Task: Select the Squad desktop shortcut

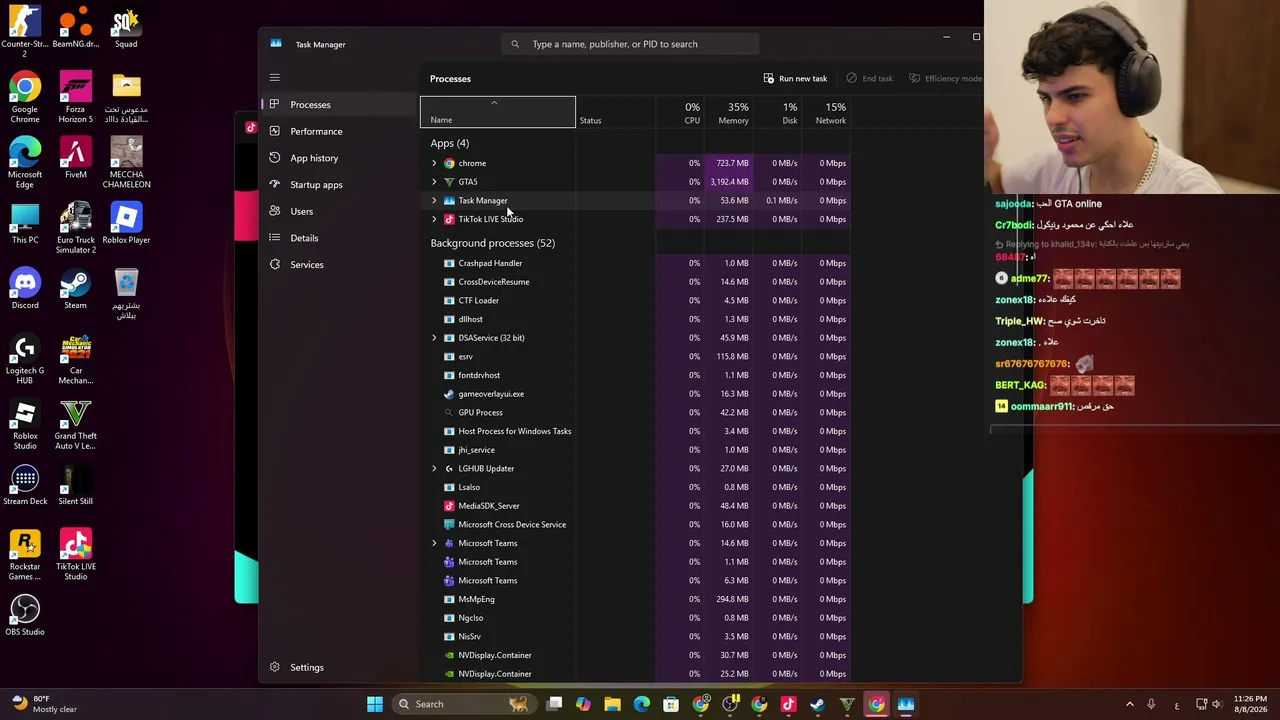Action: pyautogui.click(x=126, y=27)
